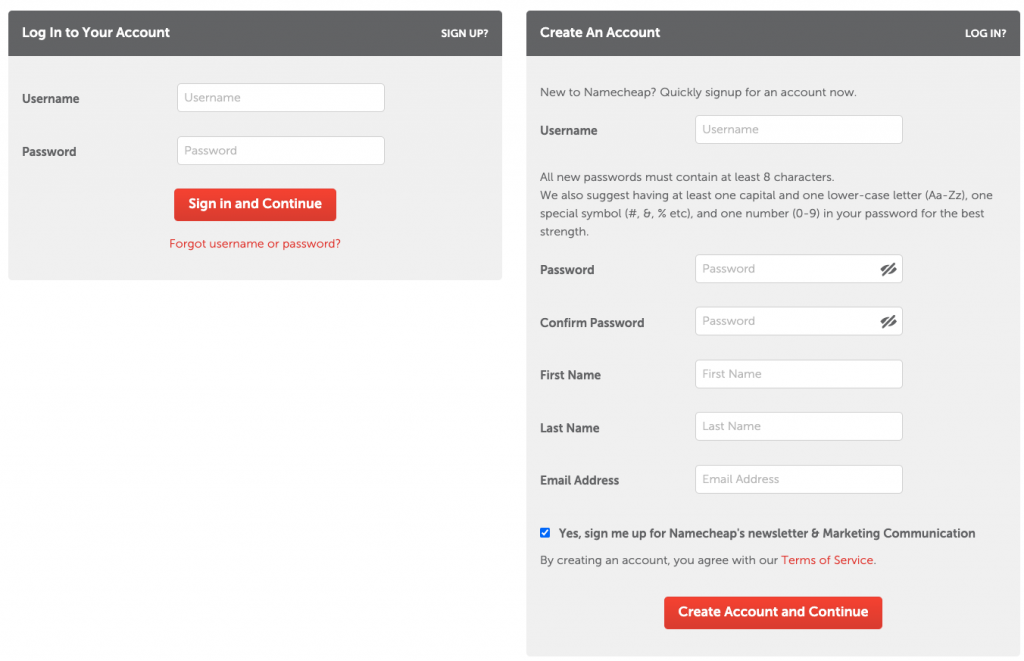Open the Terms of Service link

(x=827, y=560)
